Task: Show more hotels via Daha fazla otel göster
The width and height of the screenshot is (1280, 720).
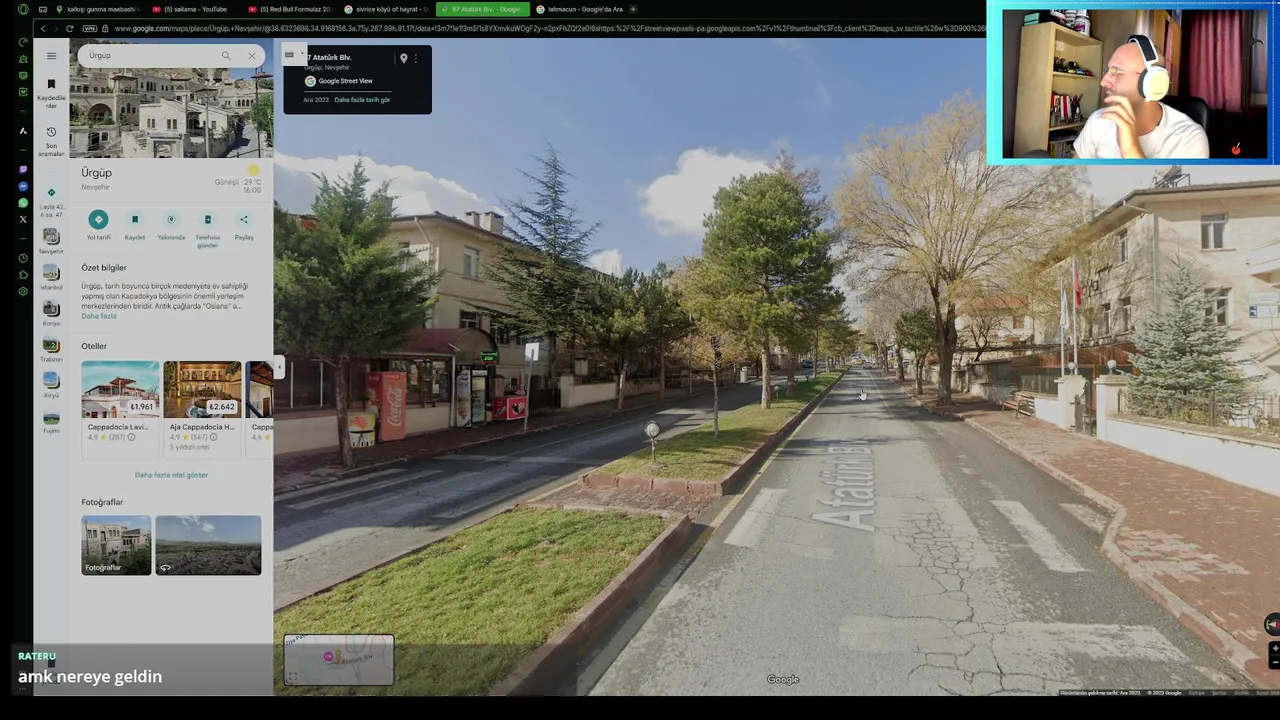Action: (171, 475)
